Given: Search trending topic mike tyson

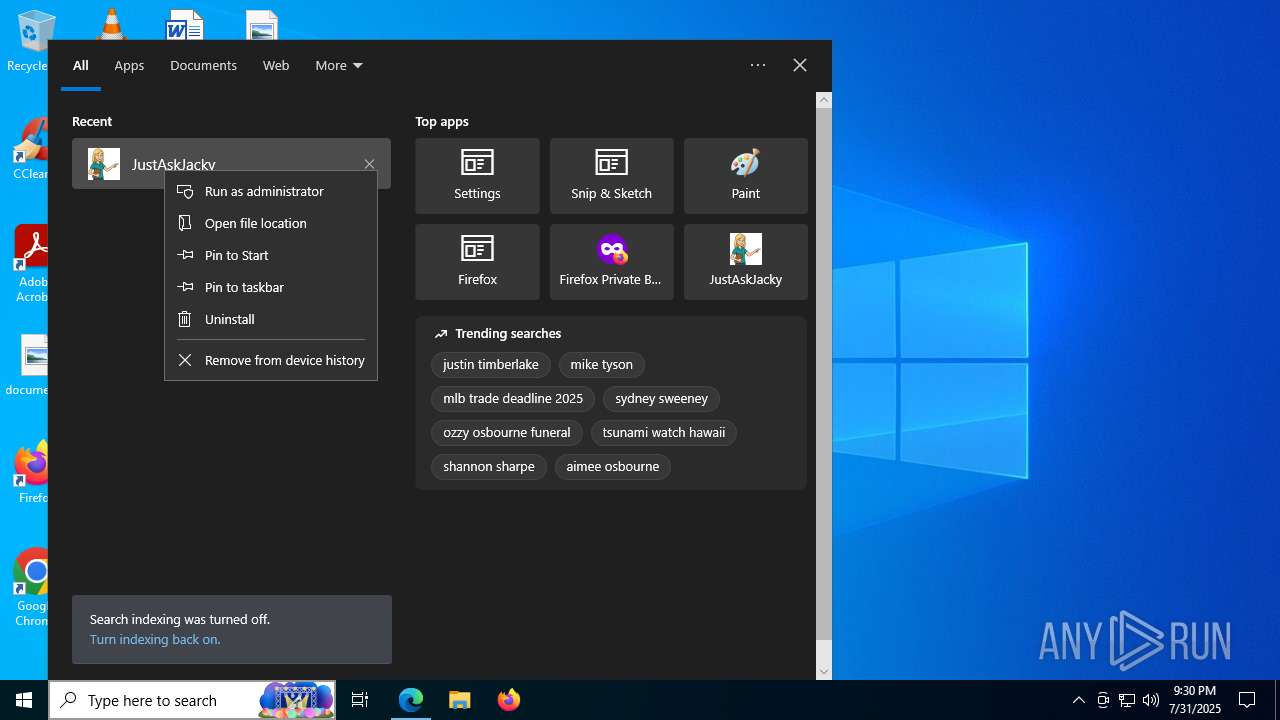Looking at the screenshot, I should pyautogui.click(x=602, y=364).
